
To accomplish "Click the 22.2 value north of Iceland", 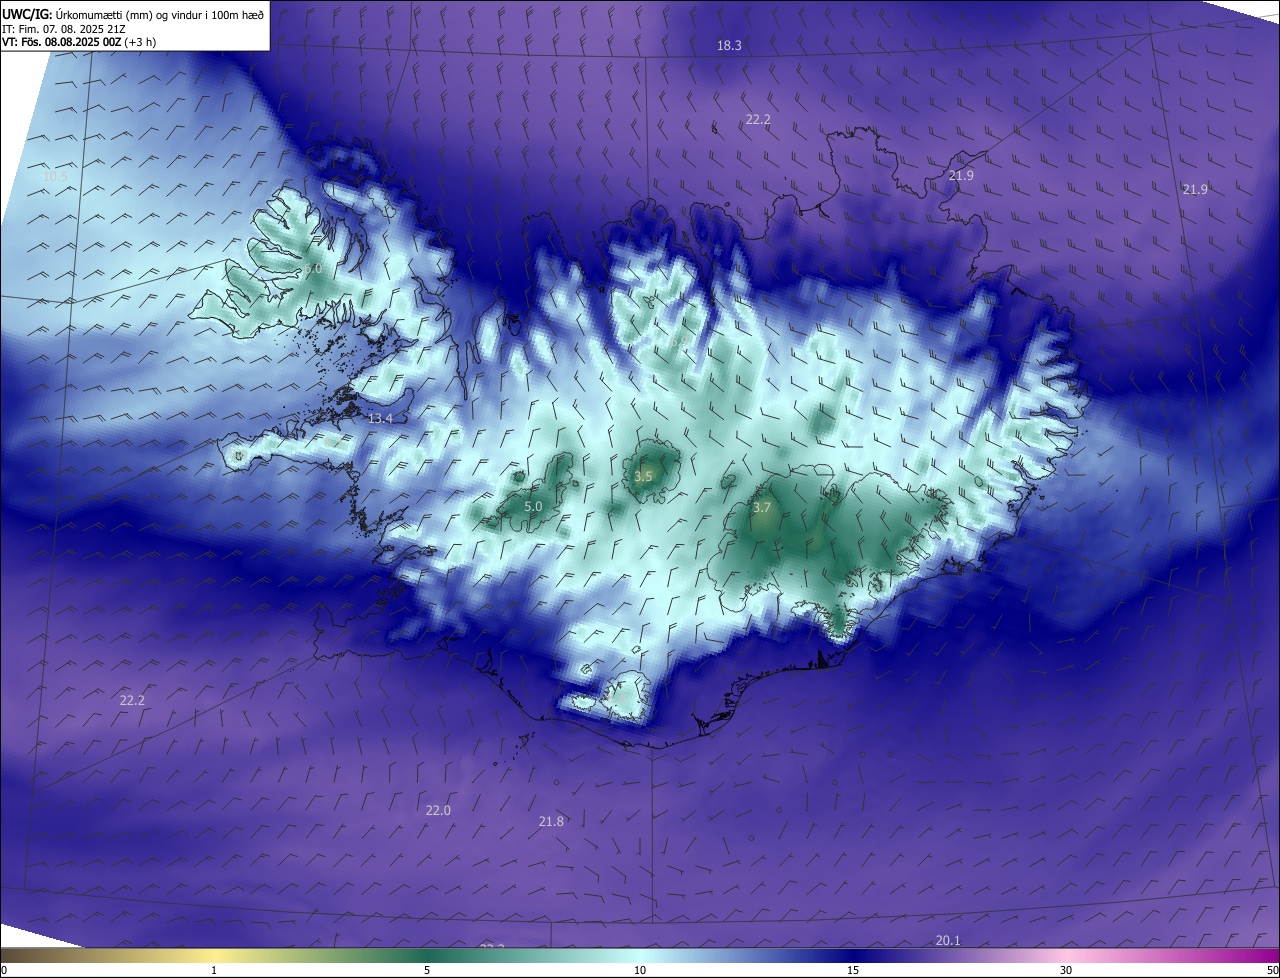I will pos(758,119).
